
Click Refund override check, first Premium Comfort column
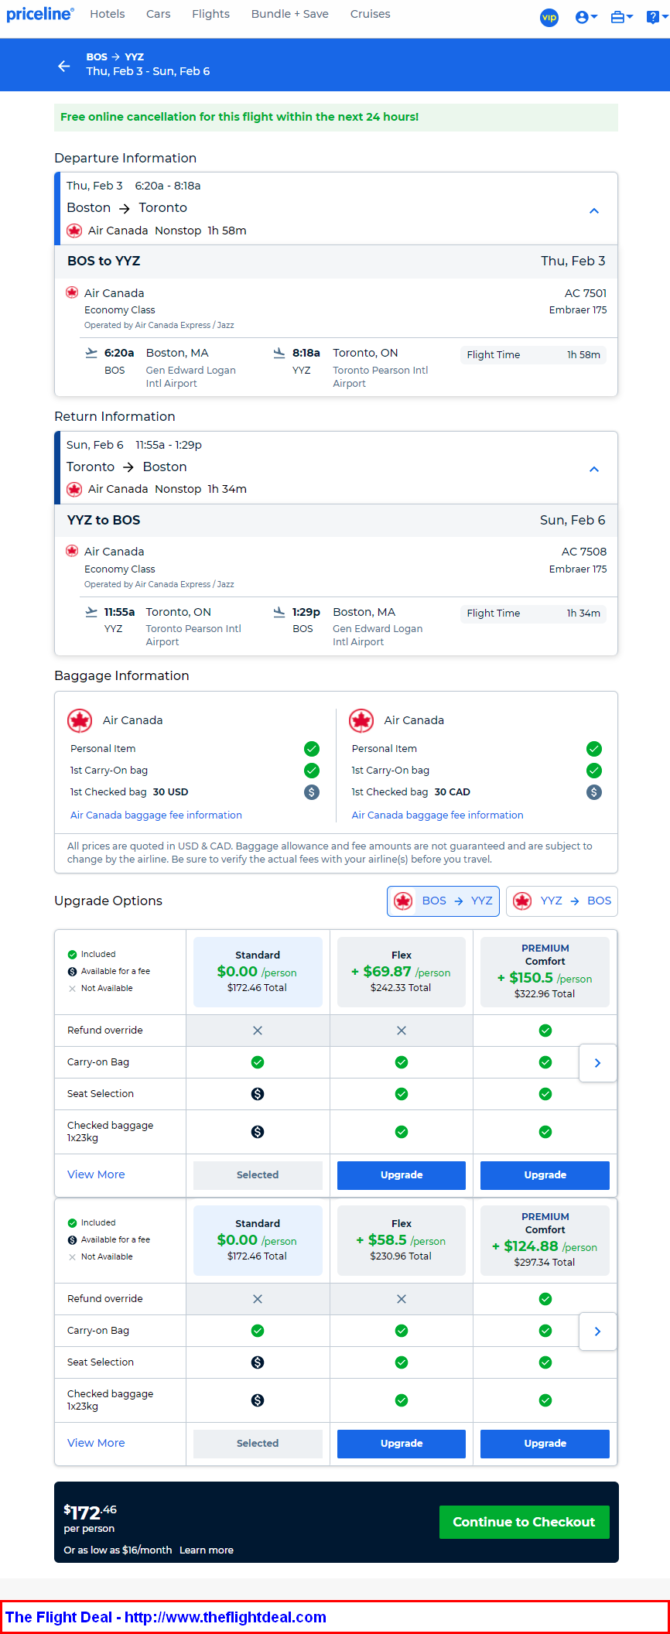[x=545, y=1030]
